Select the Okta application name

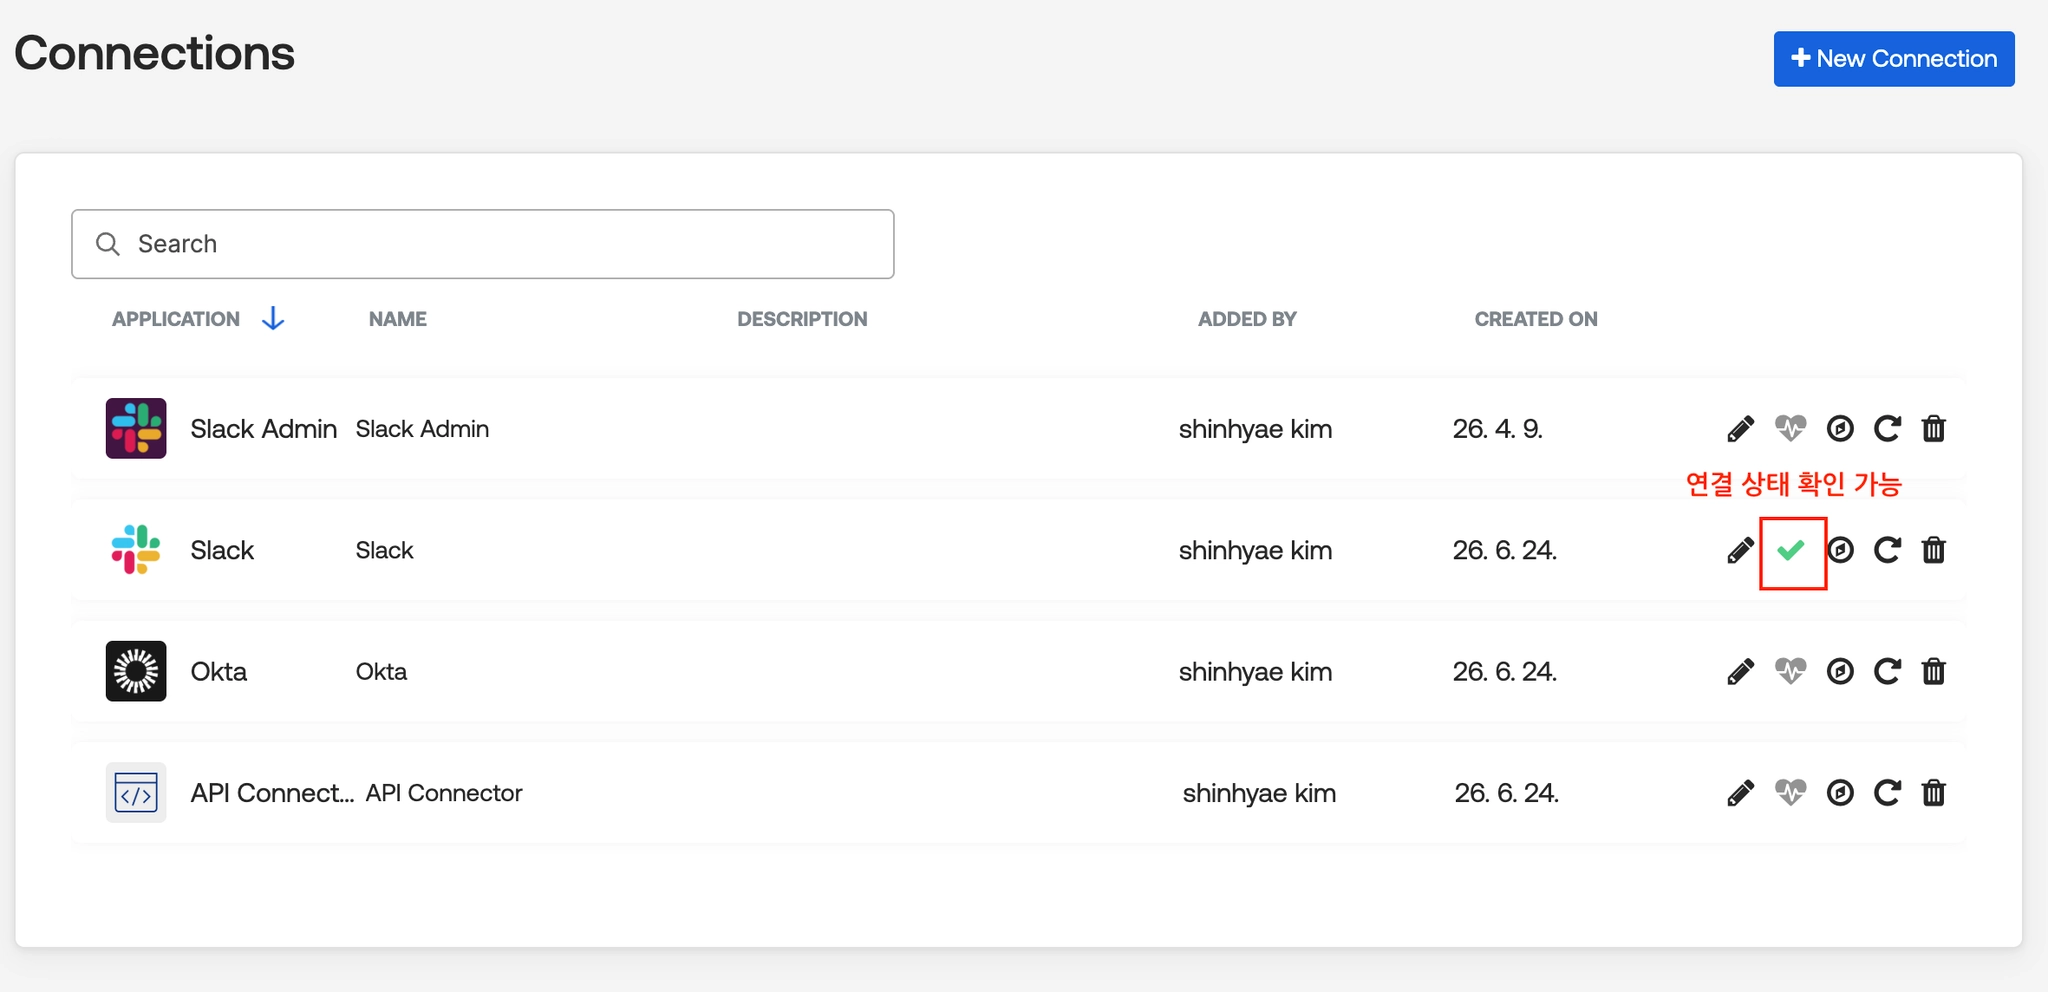tap(219, 671)
